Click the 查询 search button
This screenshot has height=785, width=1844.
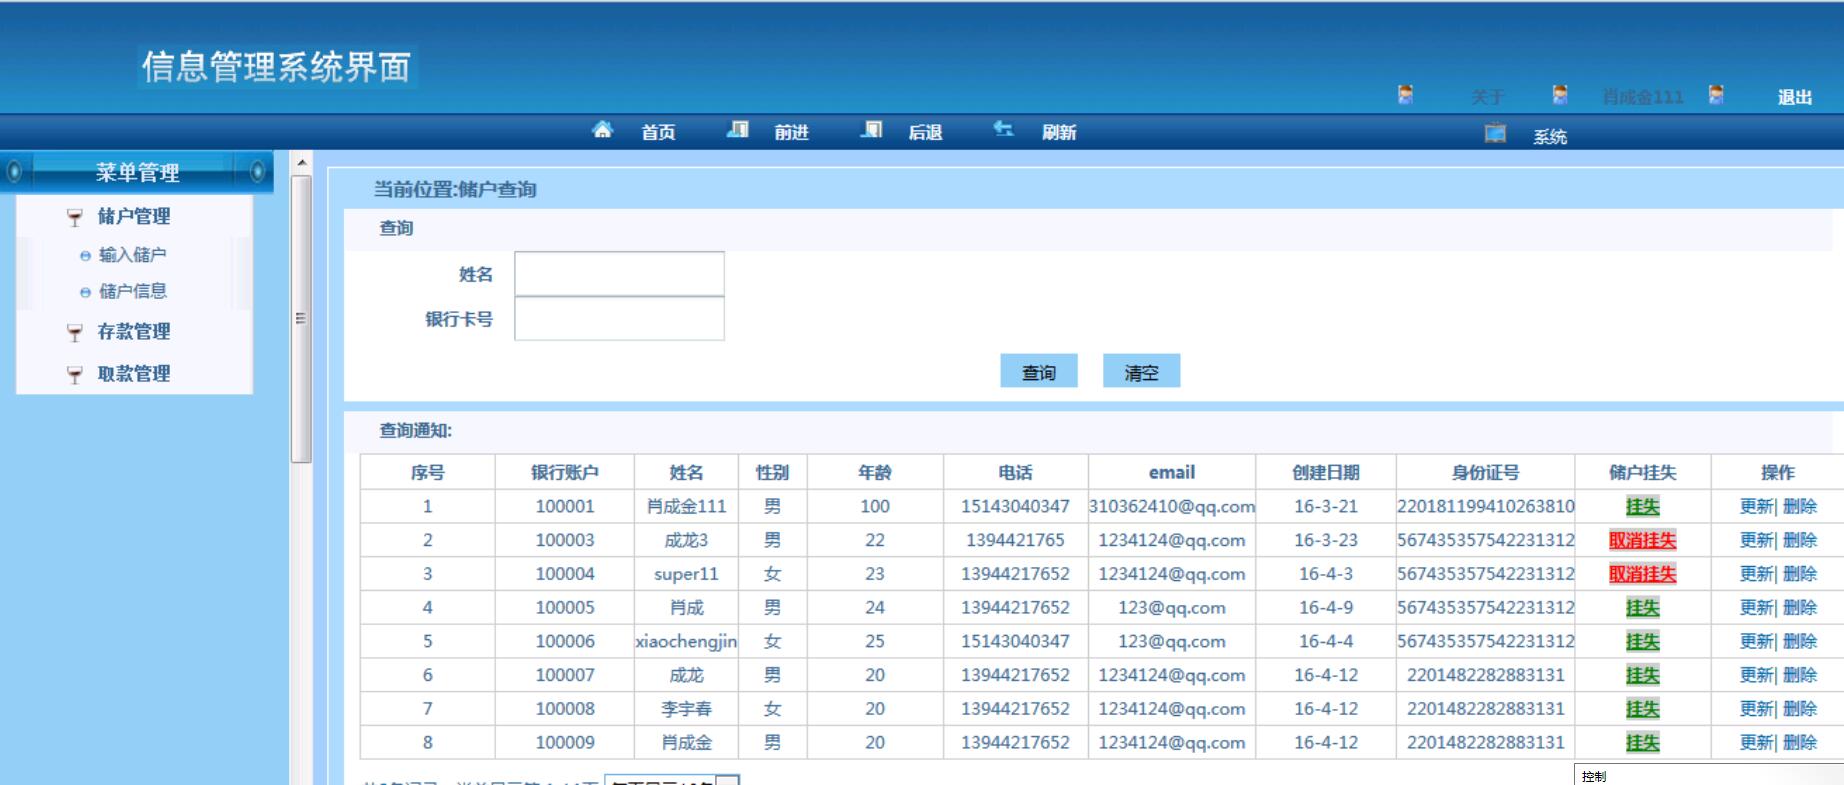coord(1038,372)
